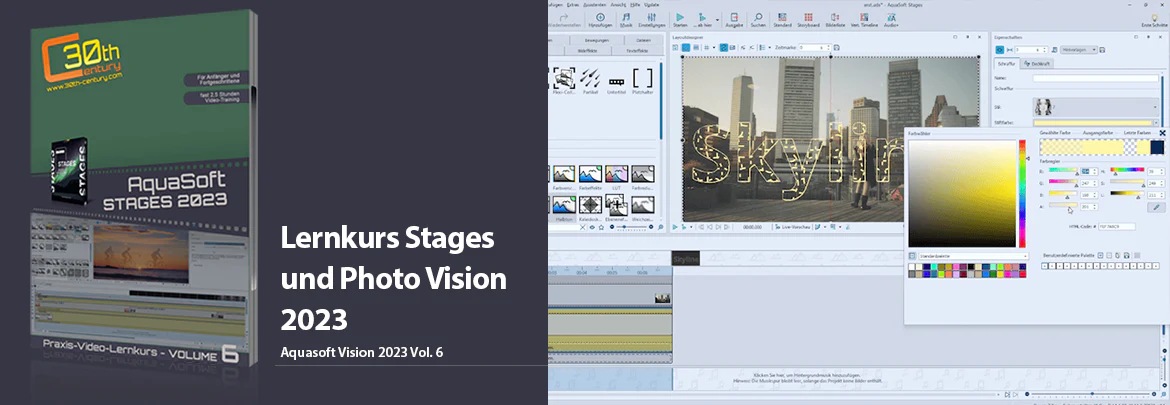The width and height of the screenshot is (1170, 405).
Task: Switch to the Storyboard view icon
Action: pyautogui.click(x=809, y=19)
